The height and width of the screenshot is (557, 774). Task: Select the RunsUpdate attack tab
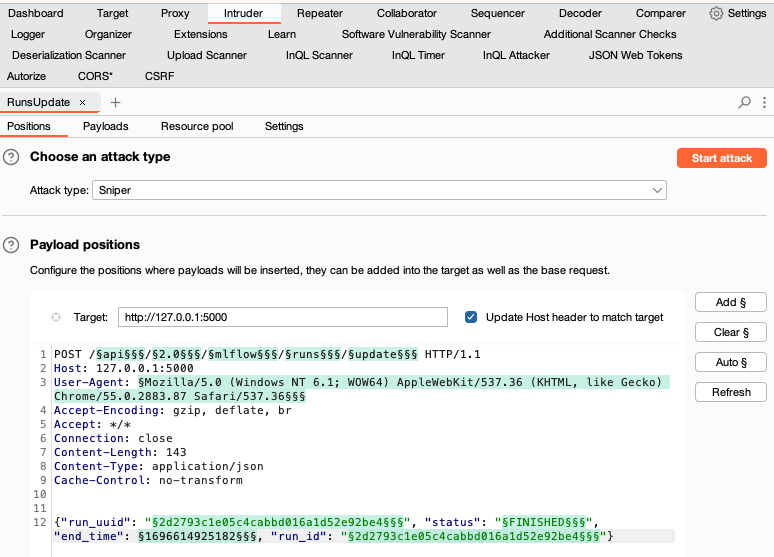click(39, 102)
